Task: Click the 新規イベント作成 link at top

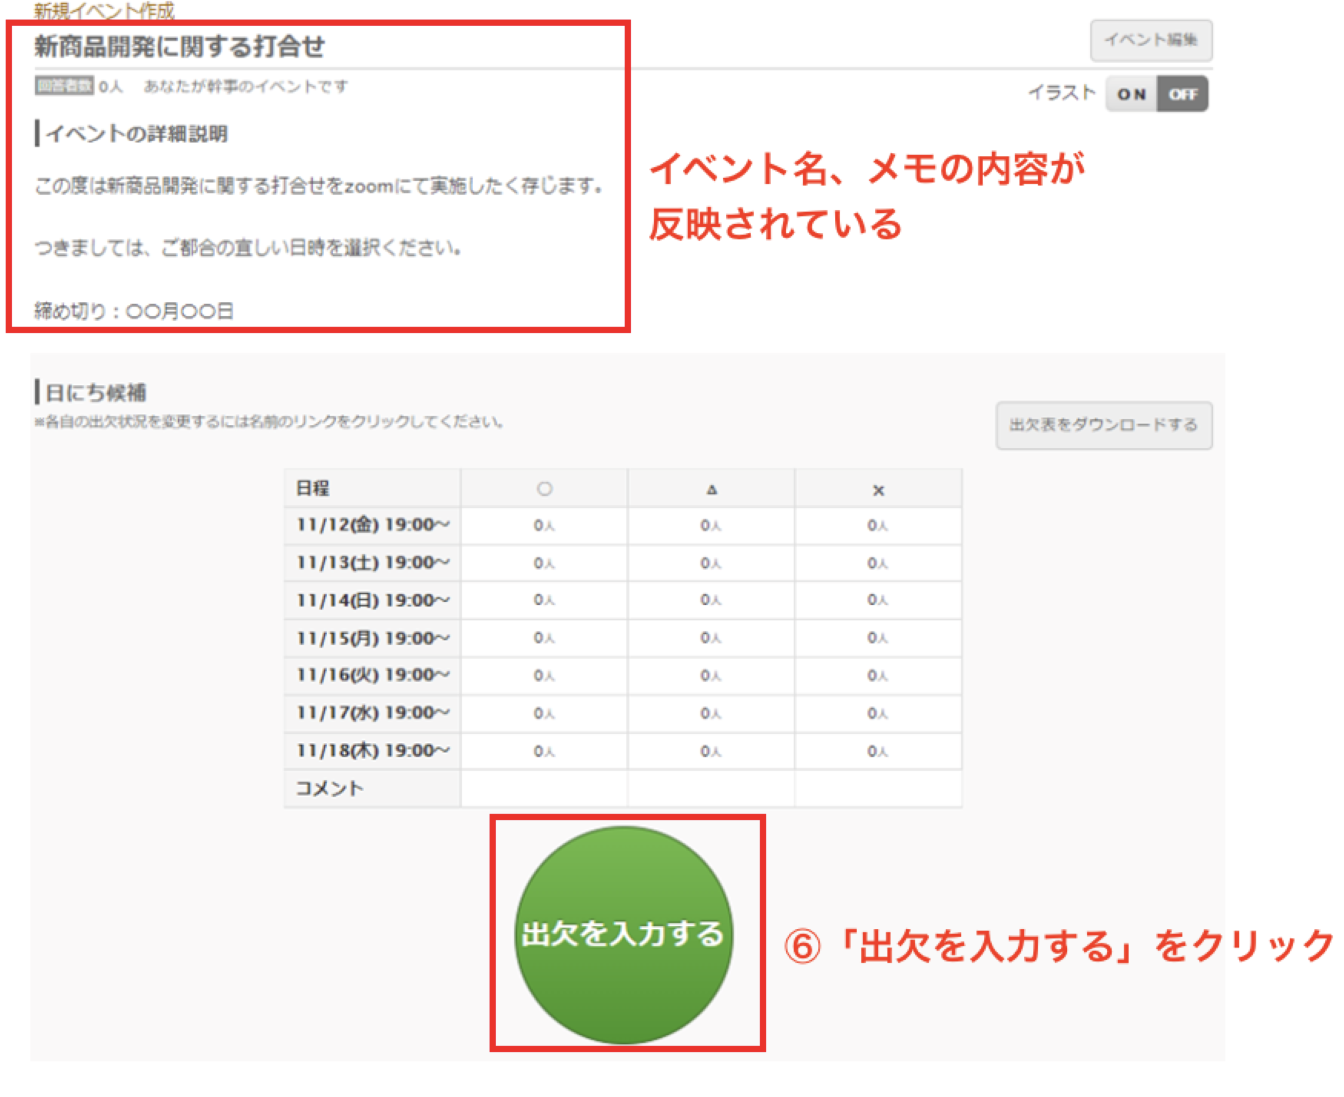Action: [104, 11]
